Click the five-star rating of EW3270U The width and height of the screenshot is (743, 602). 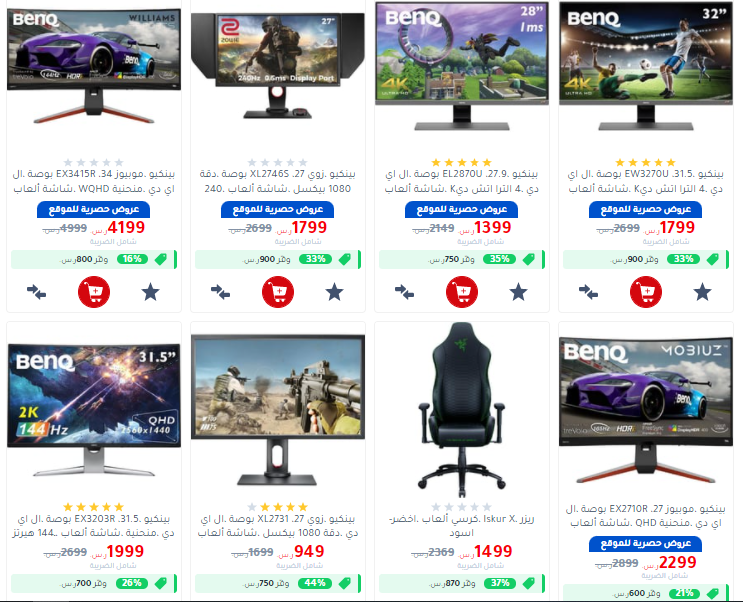[x=645, y=163]
